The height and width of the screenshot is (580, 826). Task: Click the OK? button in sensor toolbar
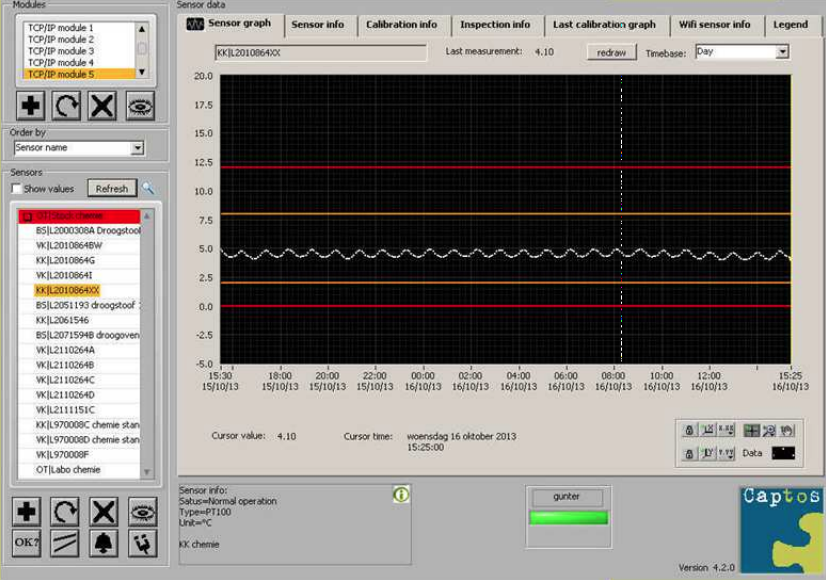coord(27,543)
